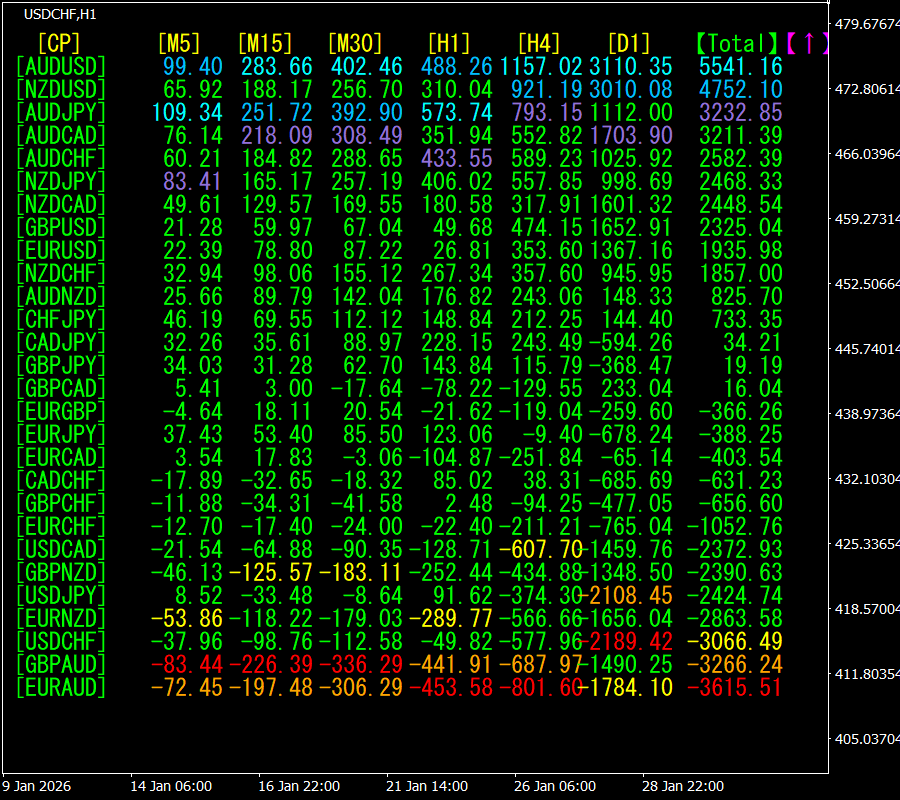
Task: Select the [M5] timeframe header
Action: click(x=179, y=43)
